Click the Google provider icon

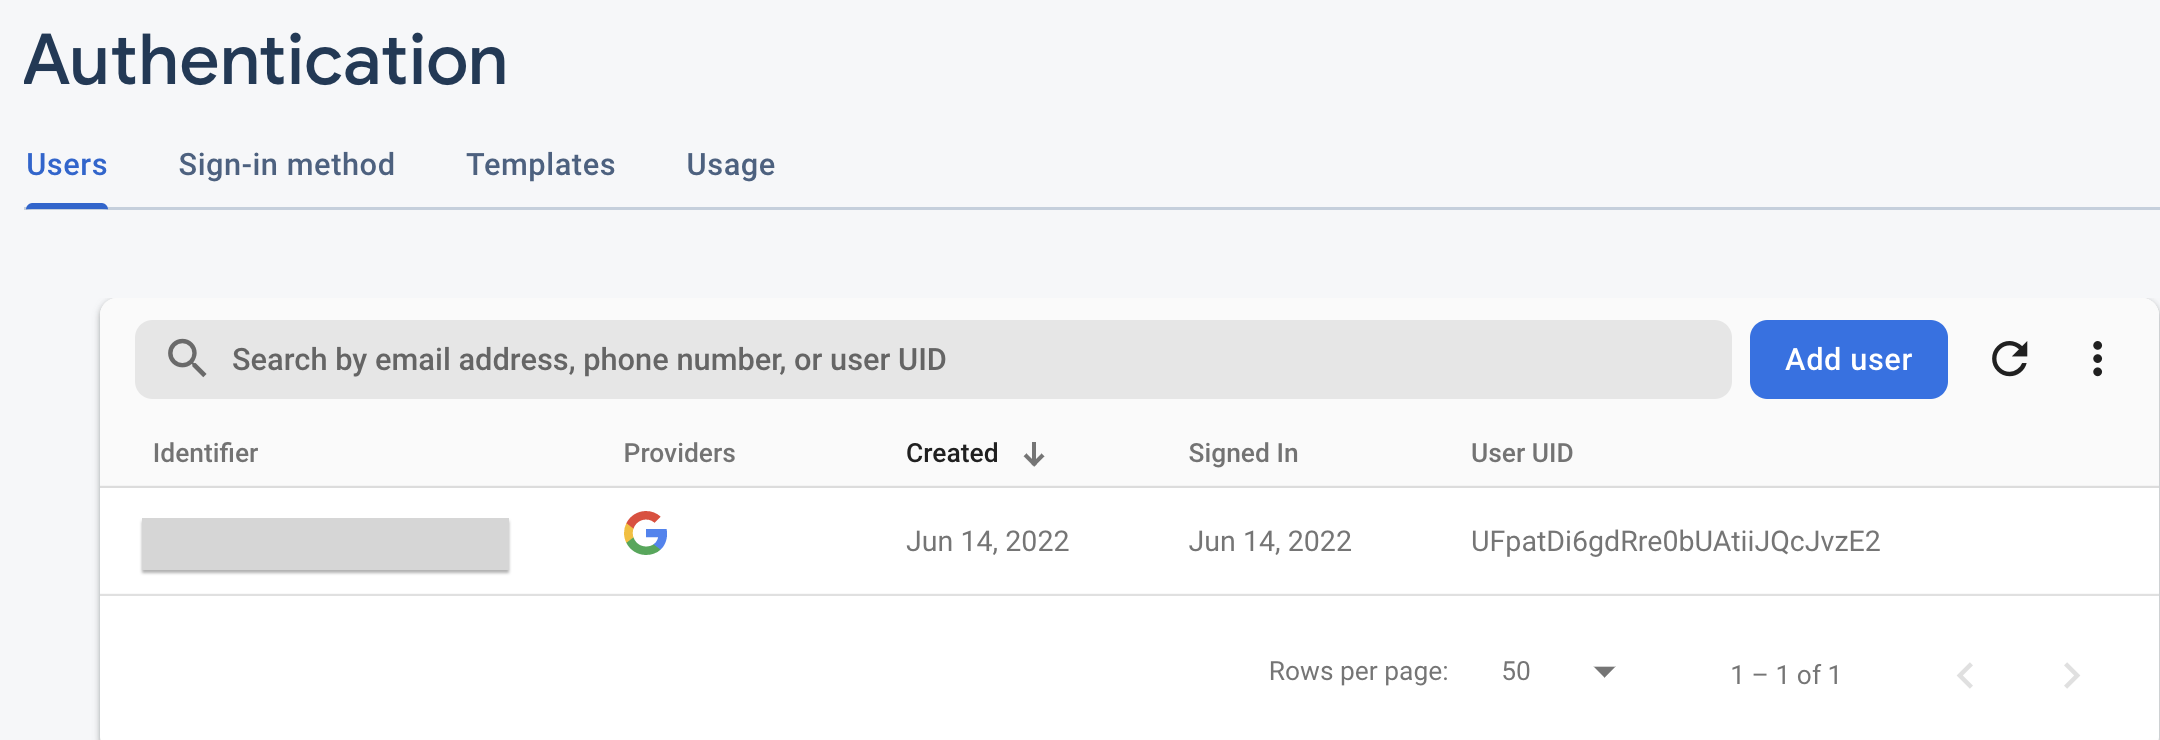(x=646, y=533)
